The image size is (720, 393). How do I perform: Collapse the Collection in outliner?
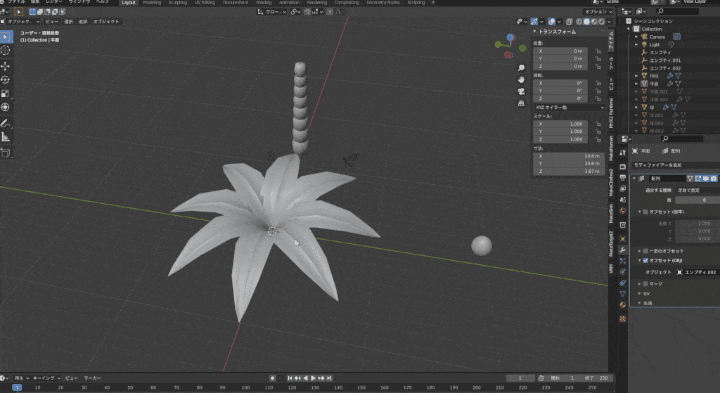point(629,29)
